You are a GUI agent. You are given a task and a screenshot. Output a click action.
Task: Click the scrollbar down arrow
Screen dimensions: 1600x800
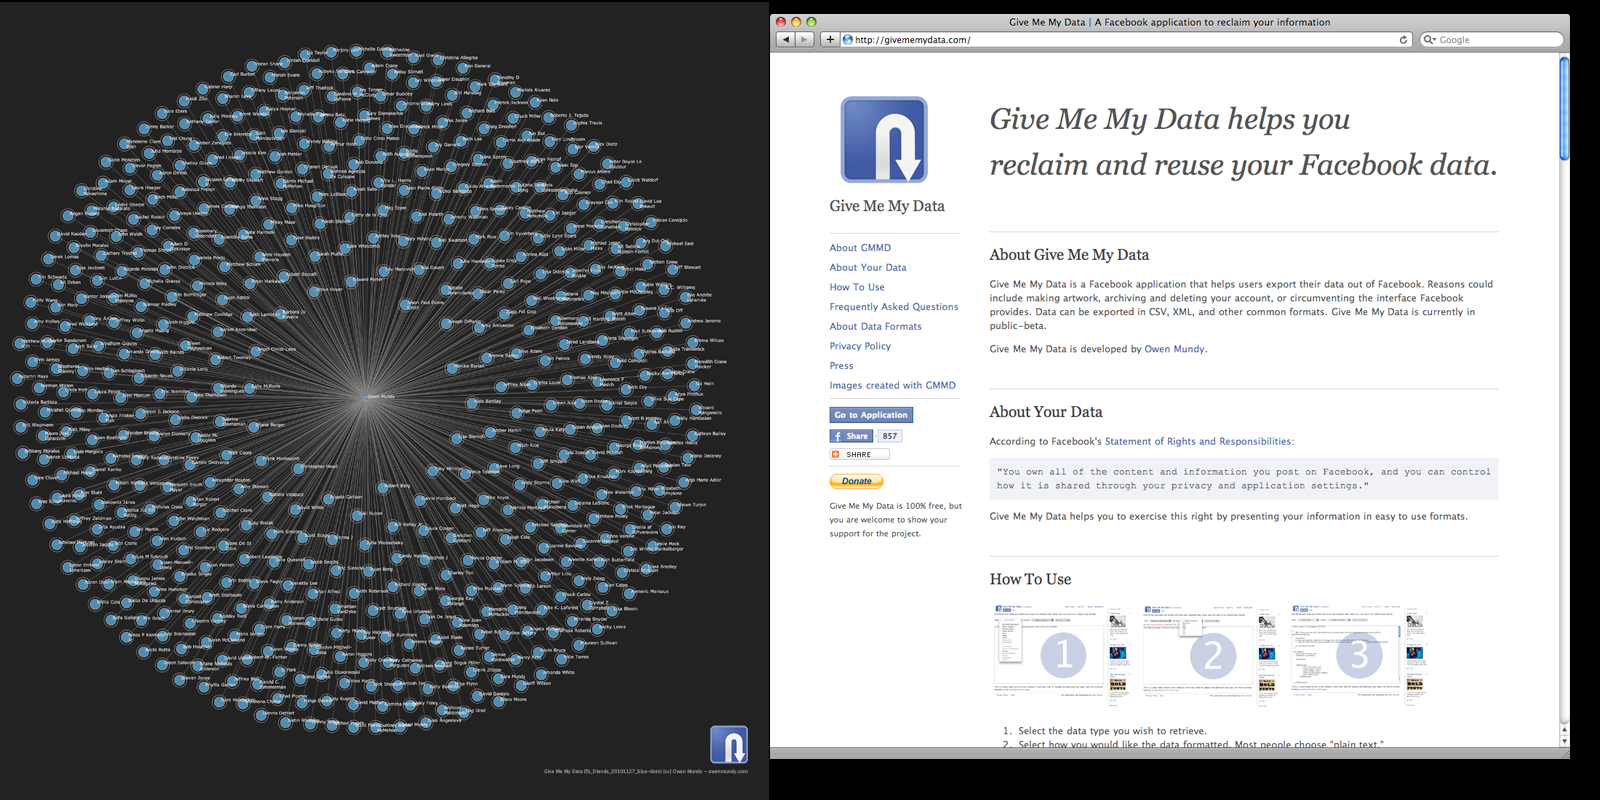pos(1564,741)
